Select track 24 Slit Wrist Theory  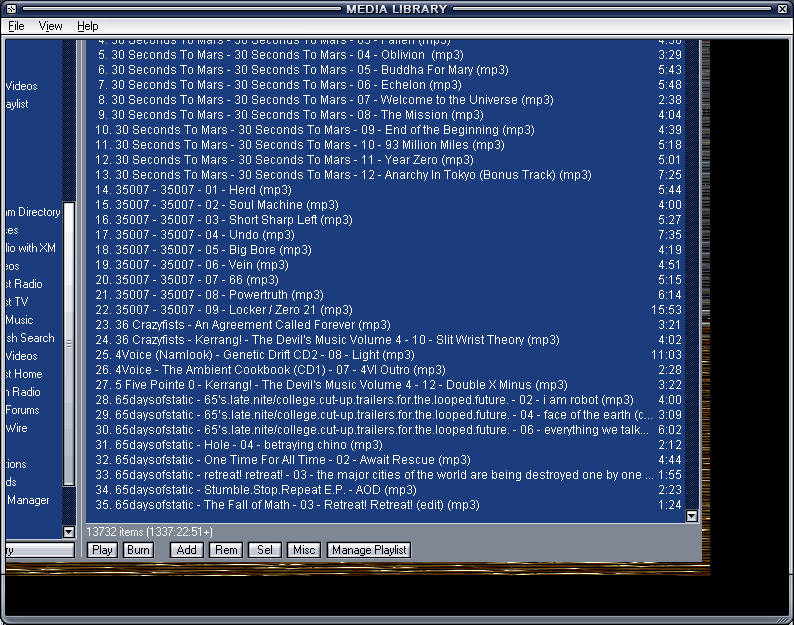[386, 340]
